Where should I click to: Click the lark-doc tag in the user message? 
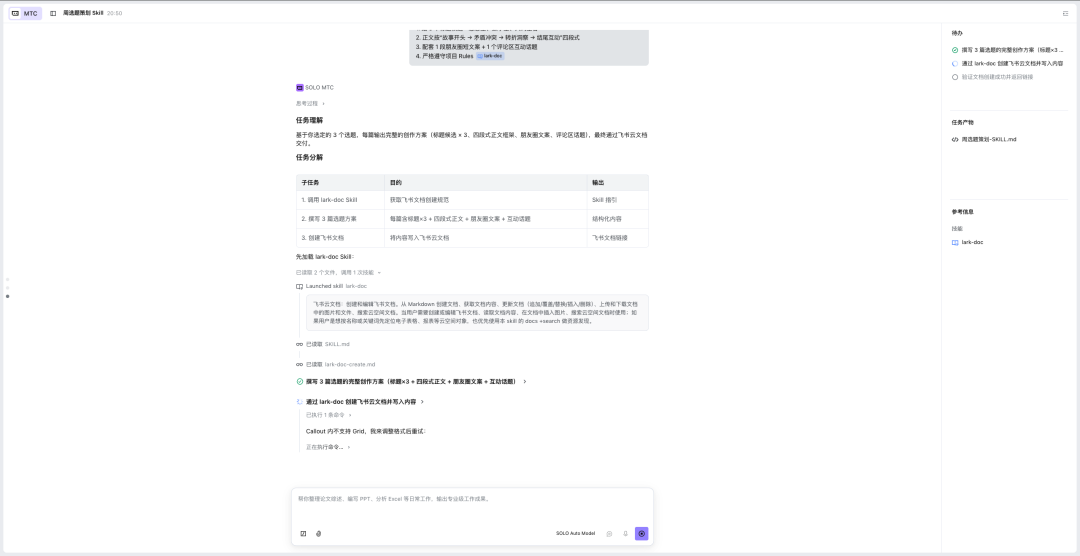click(x=490, y=56)
